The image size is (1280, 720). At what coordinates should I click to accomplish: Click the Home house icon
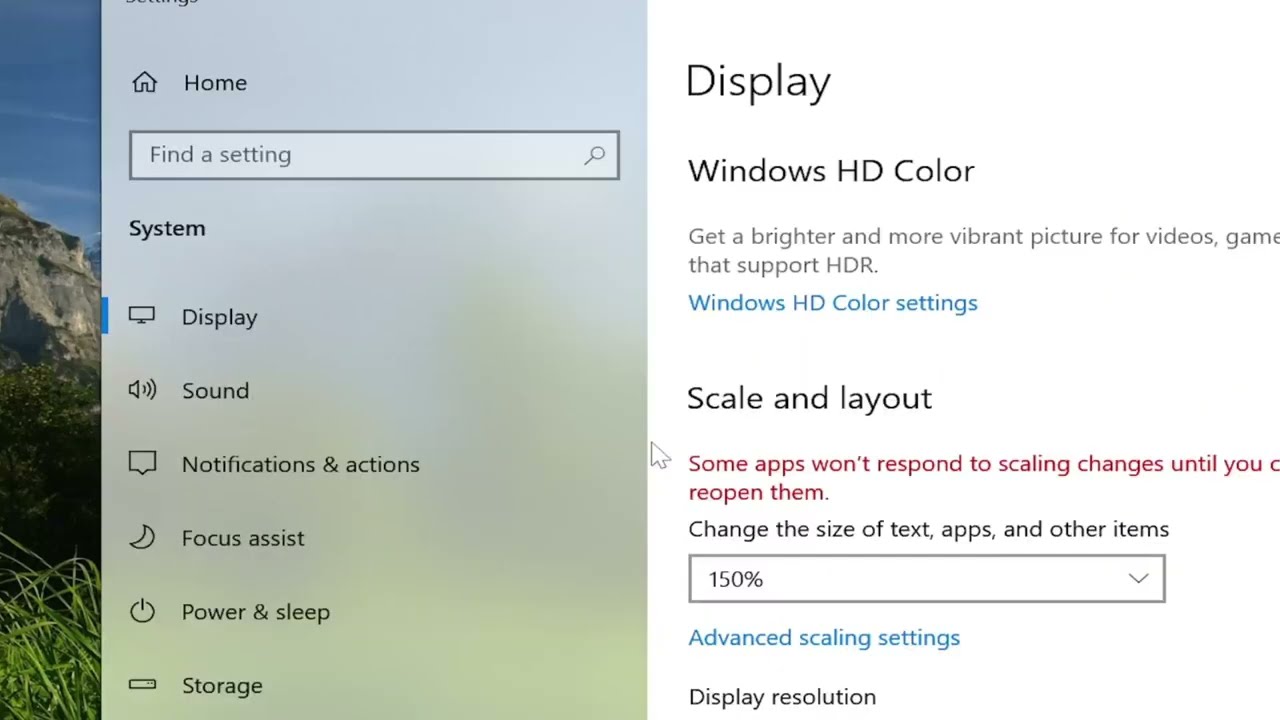pyautogui.click(x=145, y=83)
